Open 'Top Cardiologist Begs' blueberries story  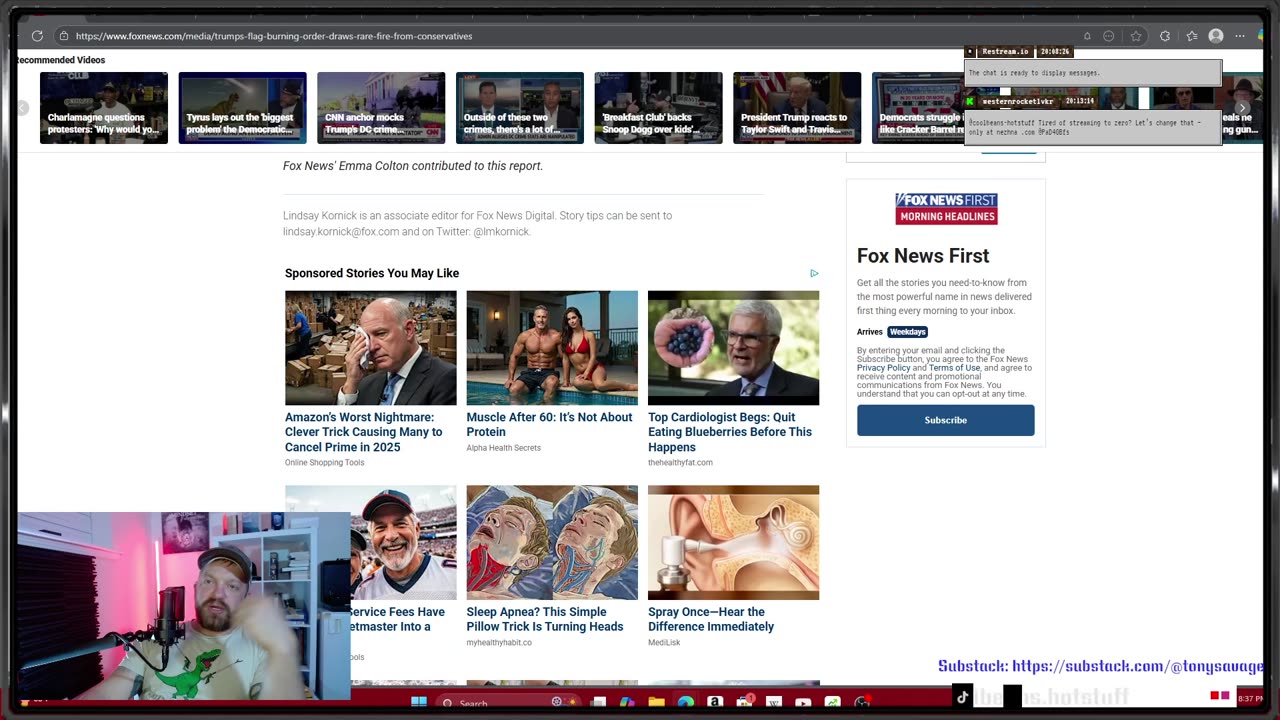coord(730,432)
